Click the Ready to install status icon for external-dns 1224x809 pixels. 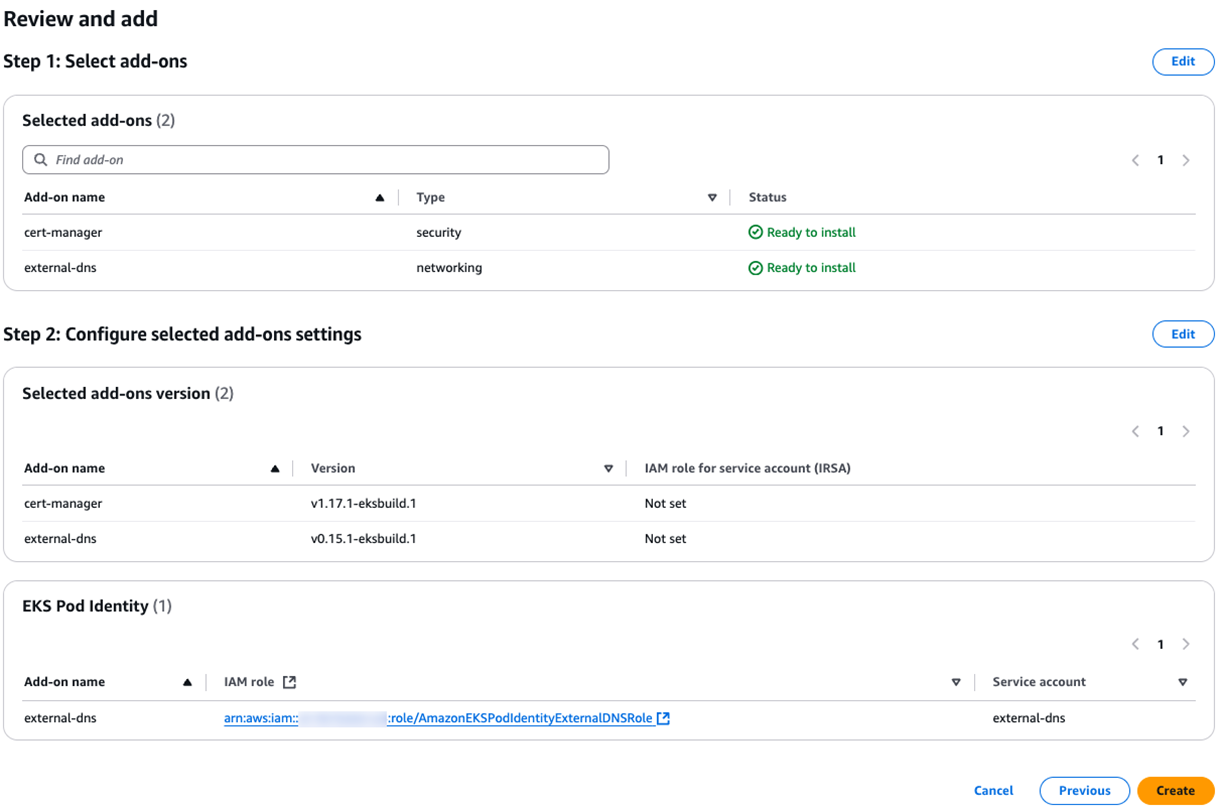coord(757,267)
